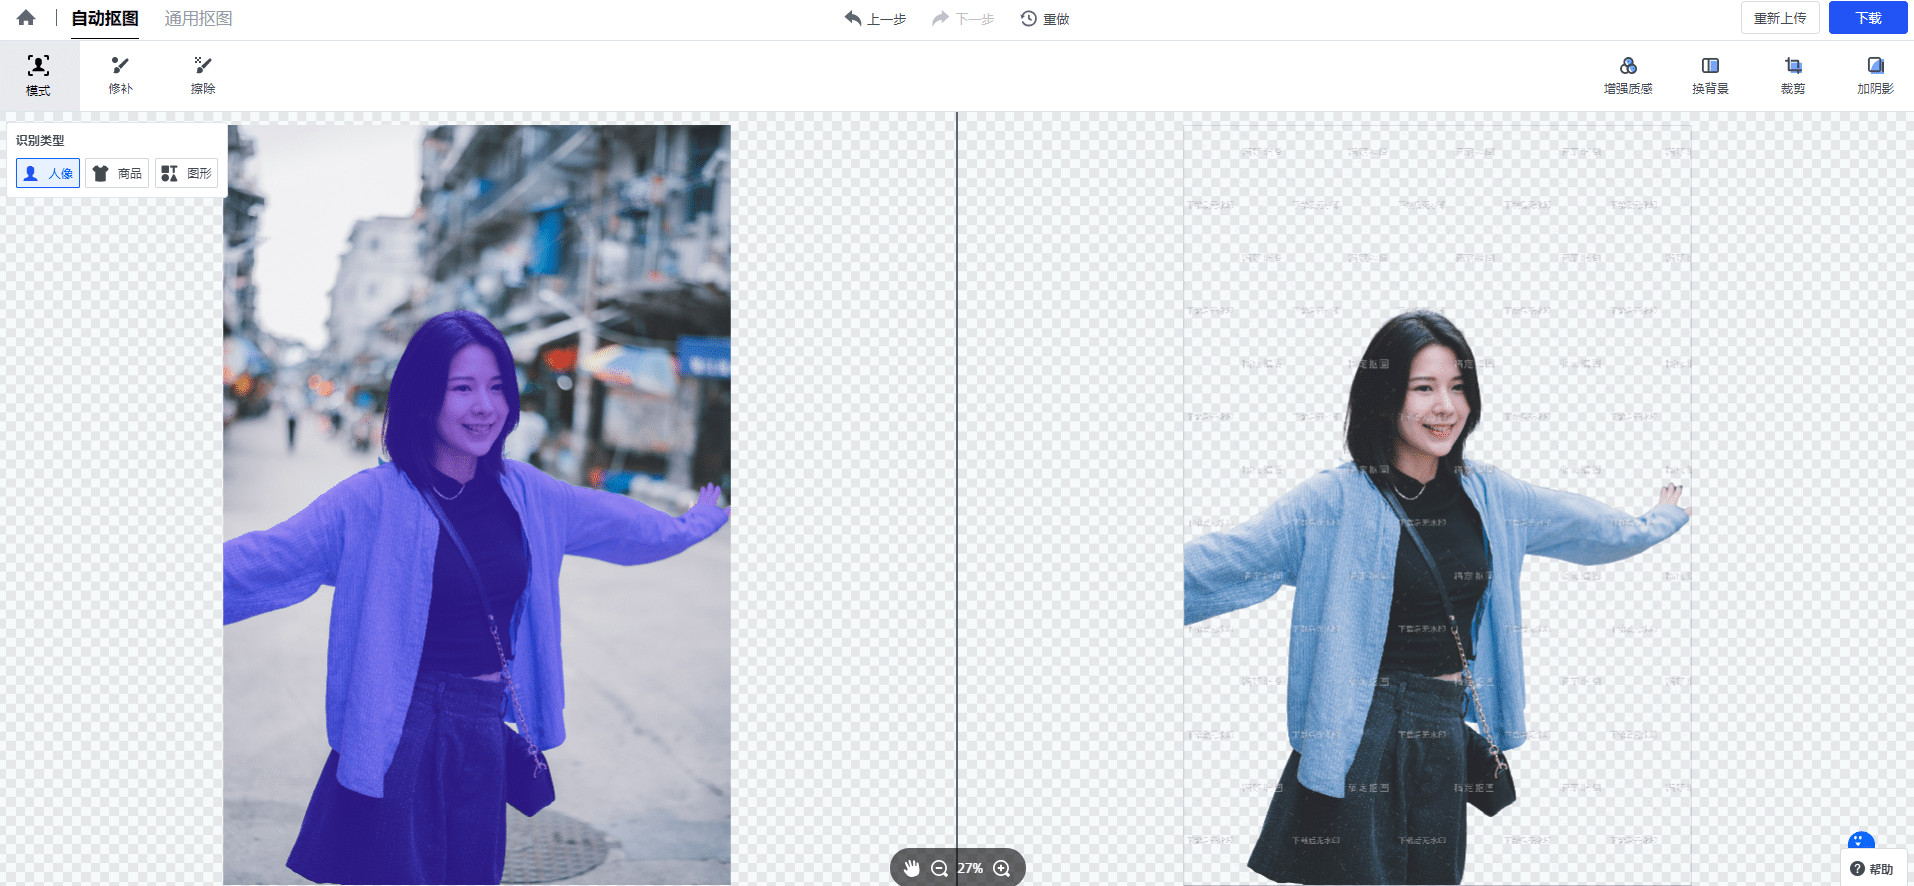Zoom in with the plus magnifier
This screenshot has height=886, width=1914.
(x=1002, y=868)
